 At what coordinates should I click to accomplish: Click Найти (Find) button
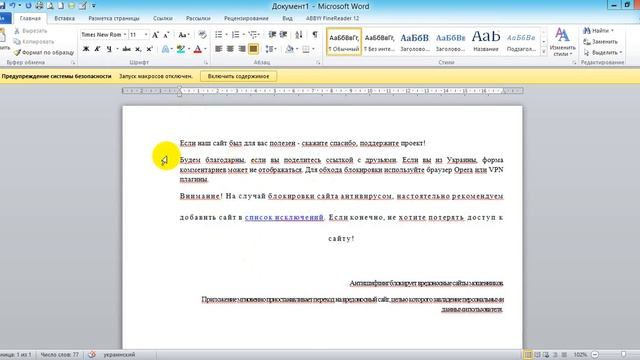click(x=599, y=31)
